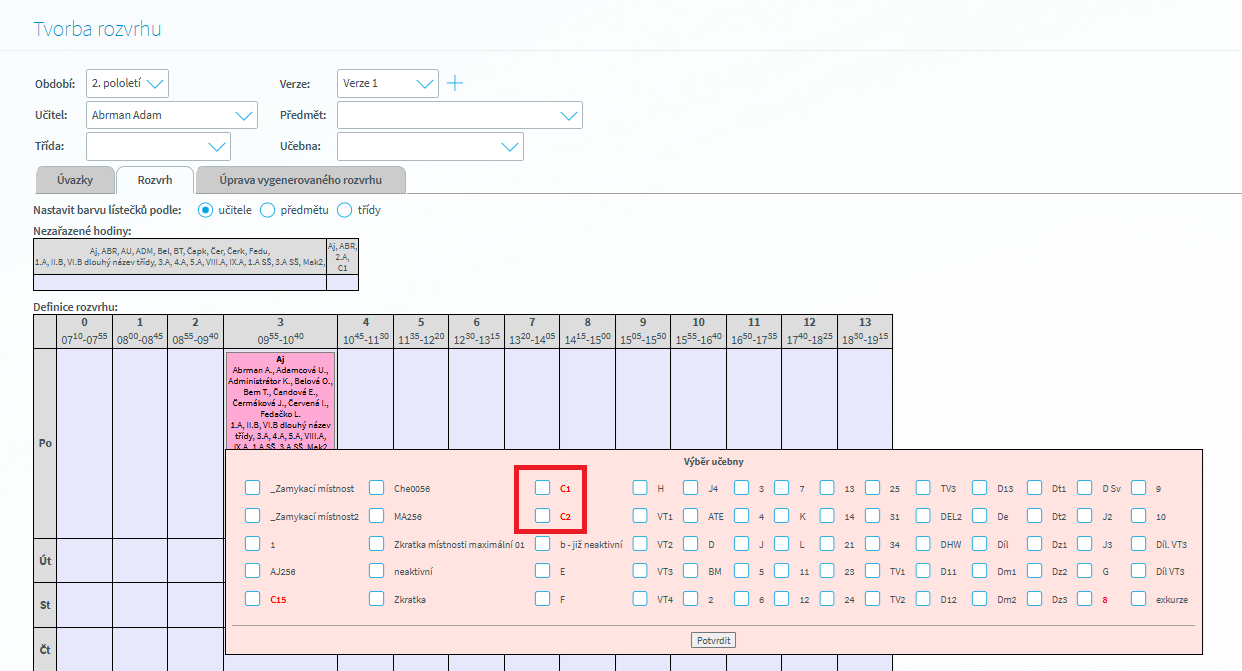This screenshot has width=1242, height=671.
Task: Check the DEL2 room checkbox
Action: click(924, 516)
